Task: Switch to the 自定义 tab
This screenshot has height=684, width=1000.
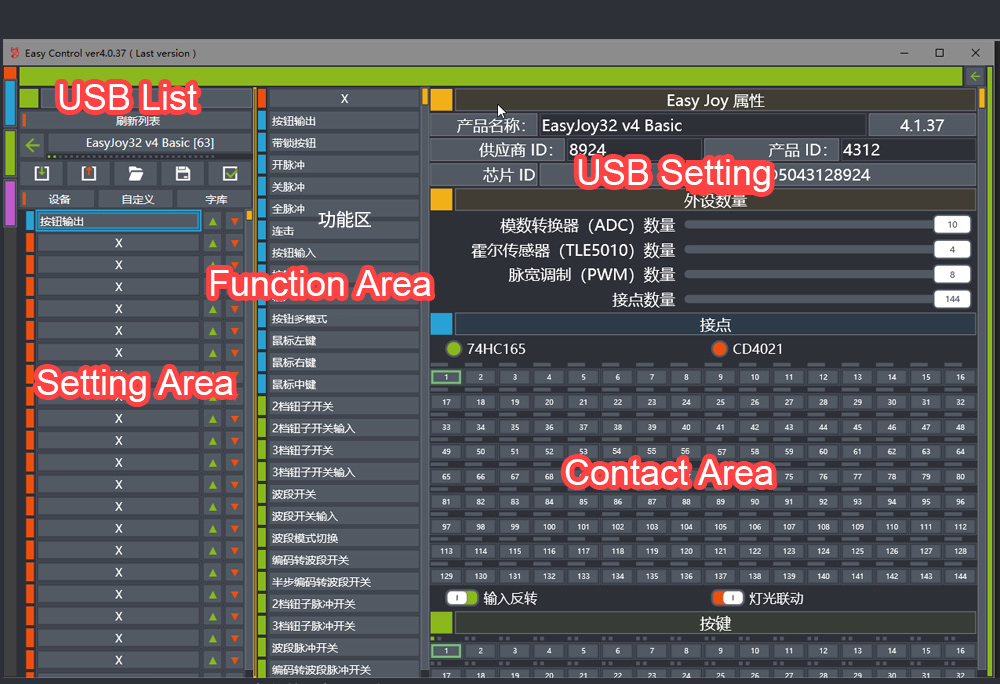Action: (138, 199)
